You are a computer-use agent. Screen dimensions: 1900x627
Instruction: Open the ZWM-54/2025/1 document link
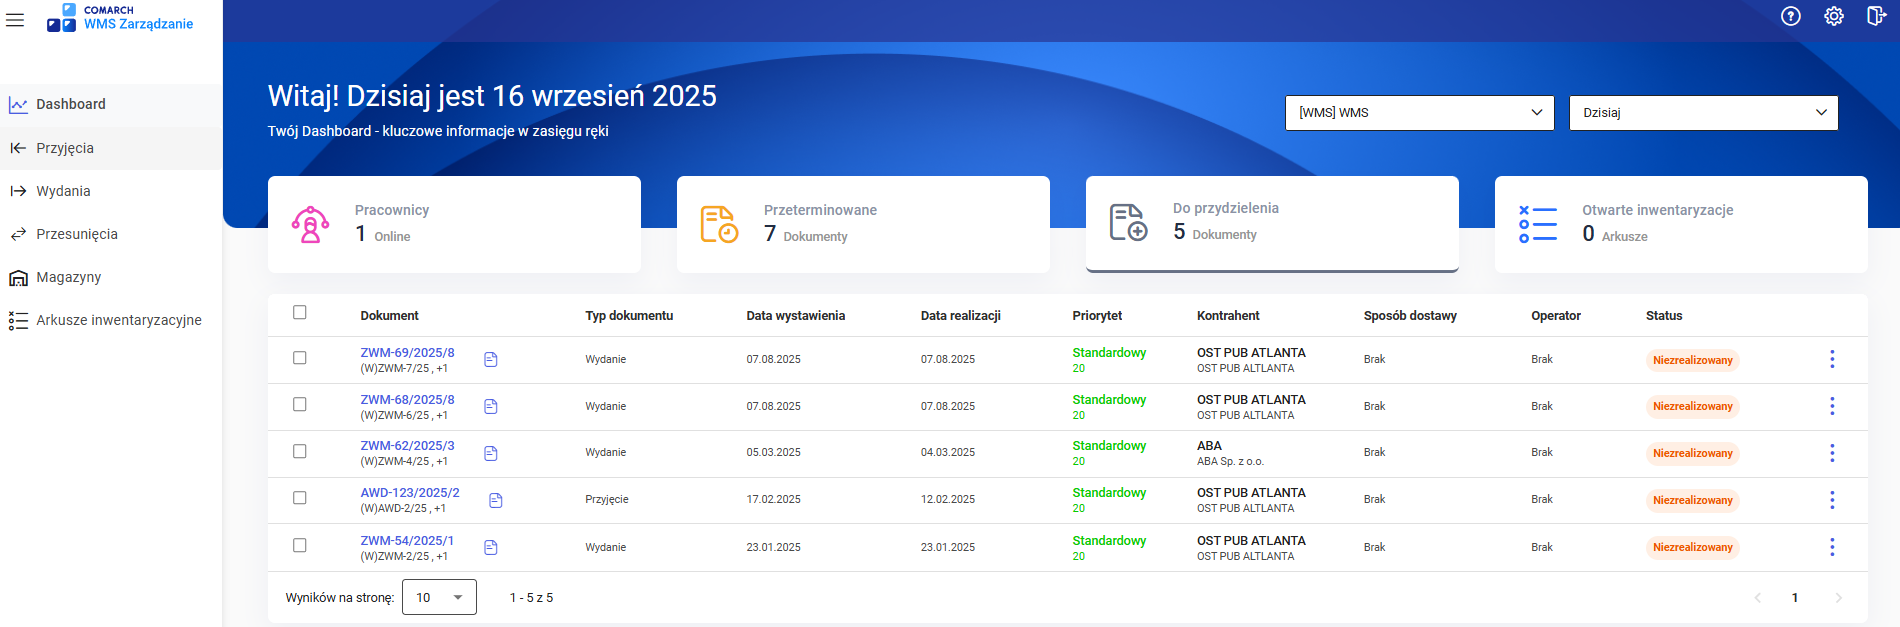click(x=406, y=541)
